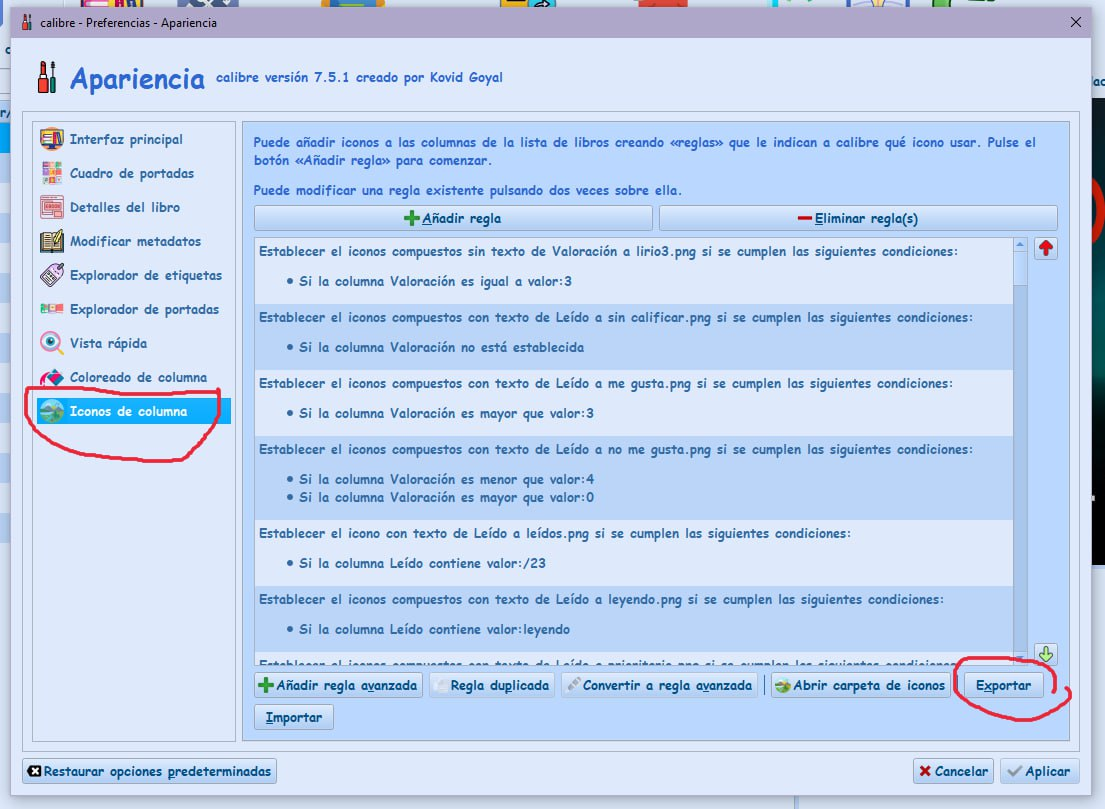
Task: Click condition 'Valoración es mayor que valor:3'
Action: pos(446,414)
